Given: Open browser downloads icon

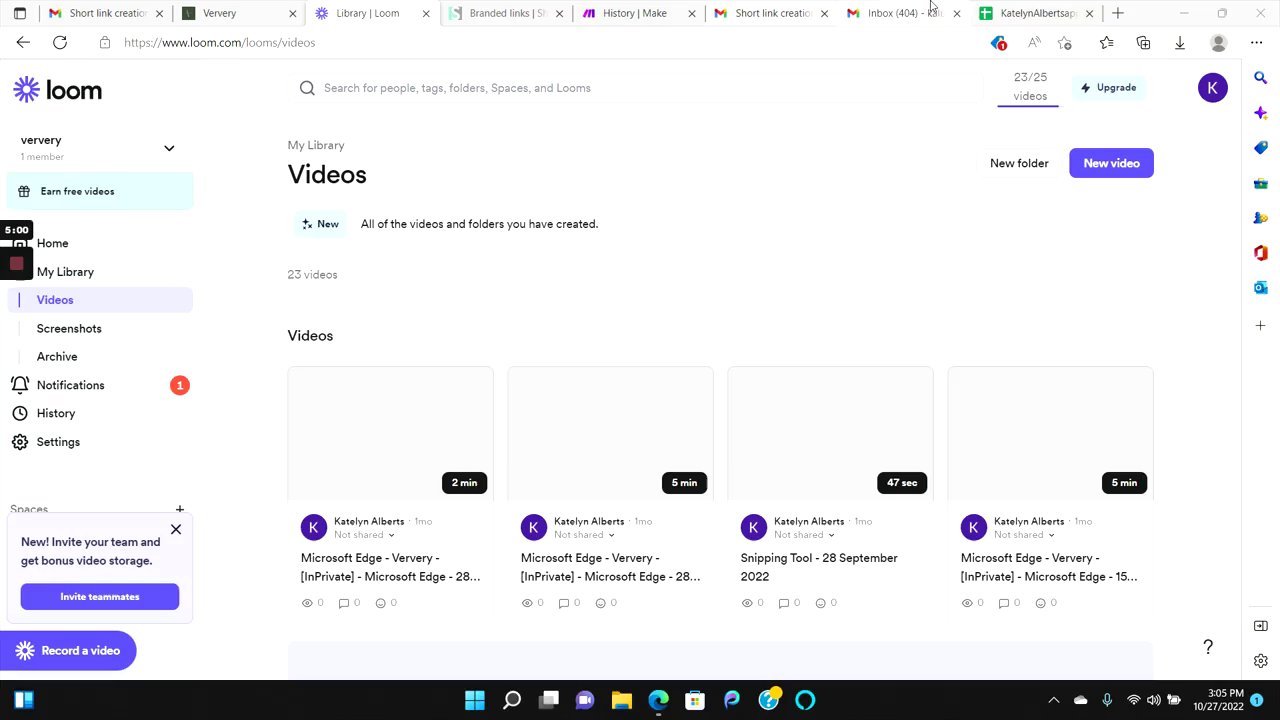Looking at the screenshot, I should coord(1180,43).
